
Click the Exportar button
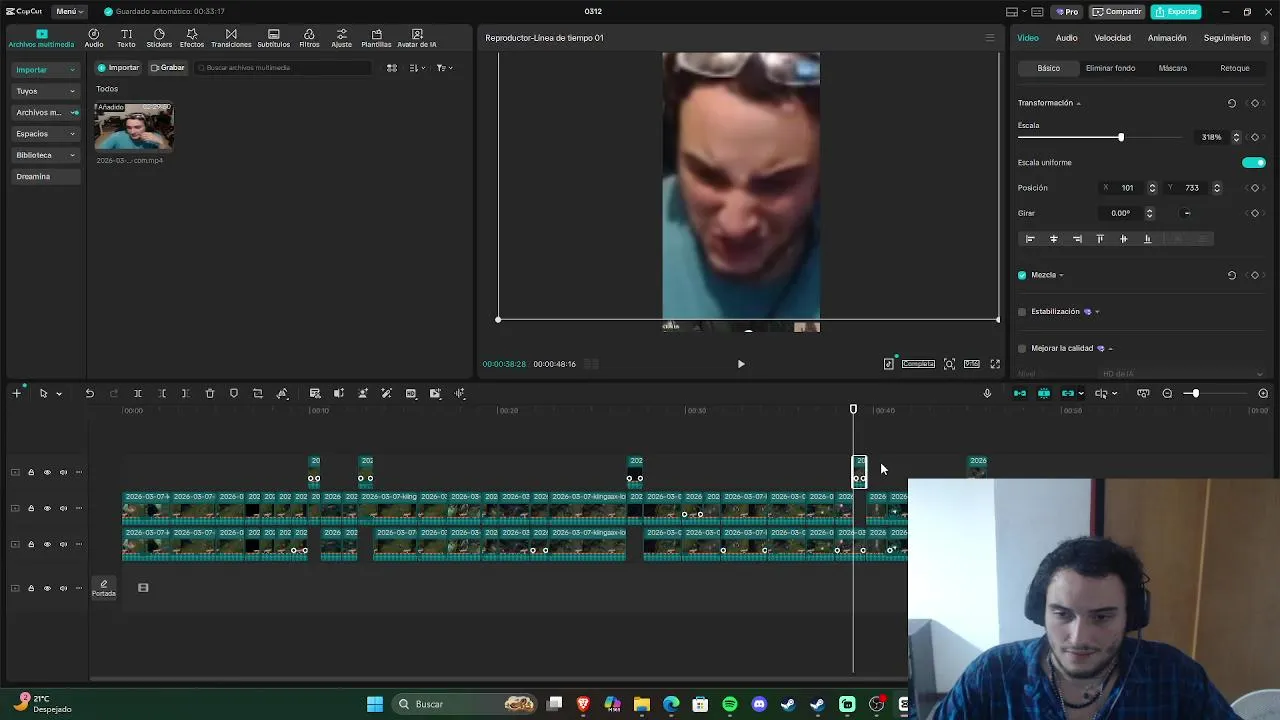[1176, 12]
